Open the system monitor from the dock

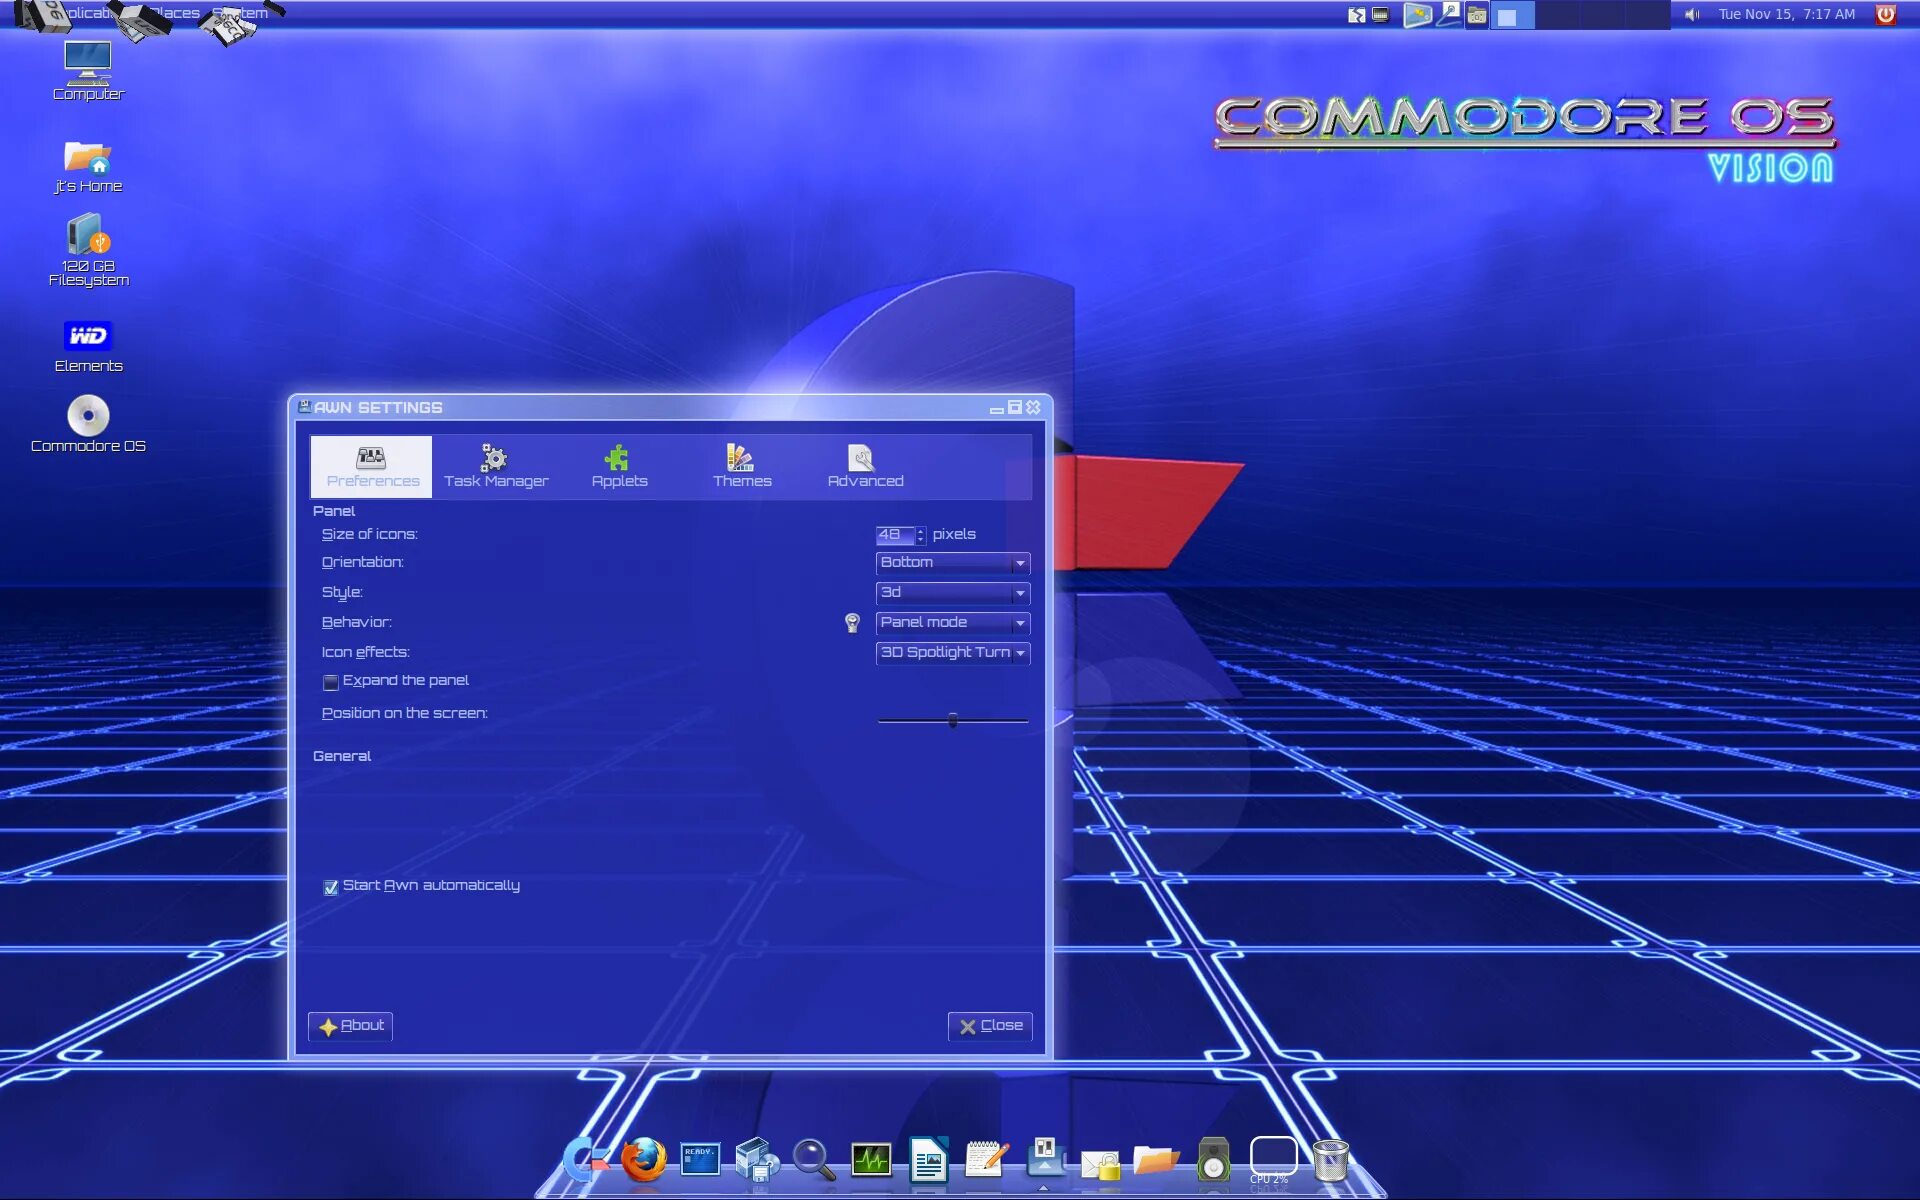coord(871,1157)
